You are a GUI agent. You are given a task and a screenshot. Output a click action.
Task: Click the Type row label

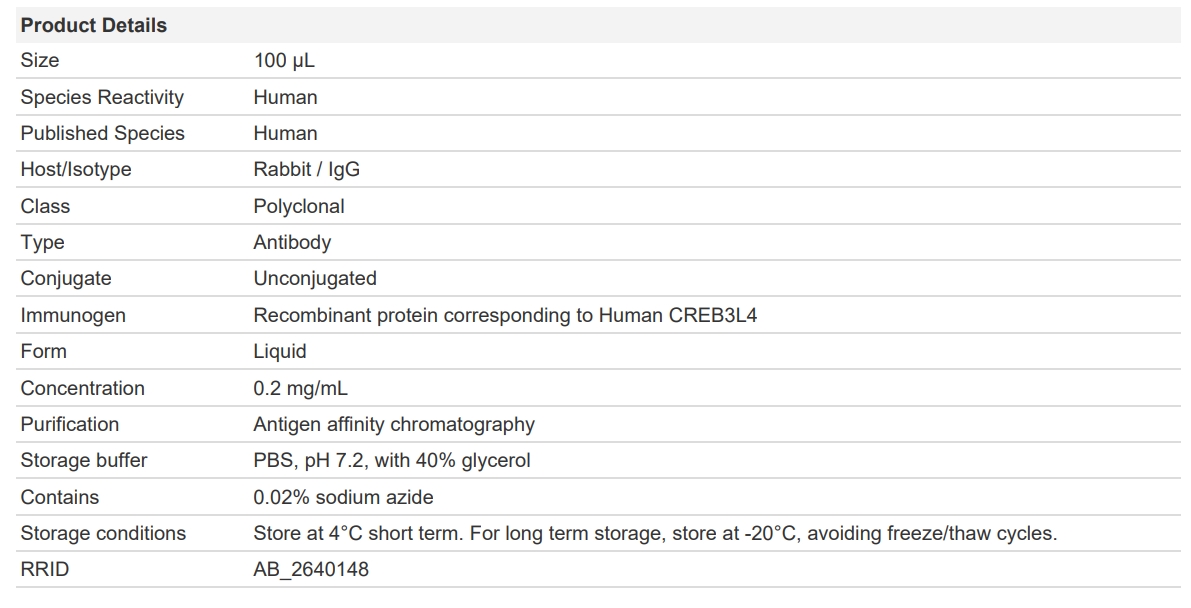tap(42, 242)
